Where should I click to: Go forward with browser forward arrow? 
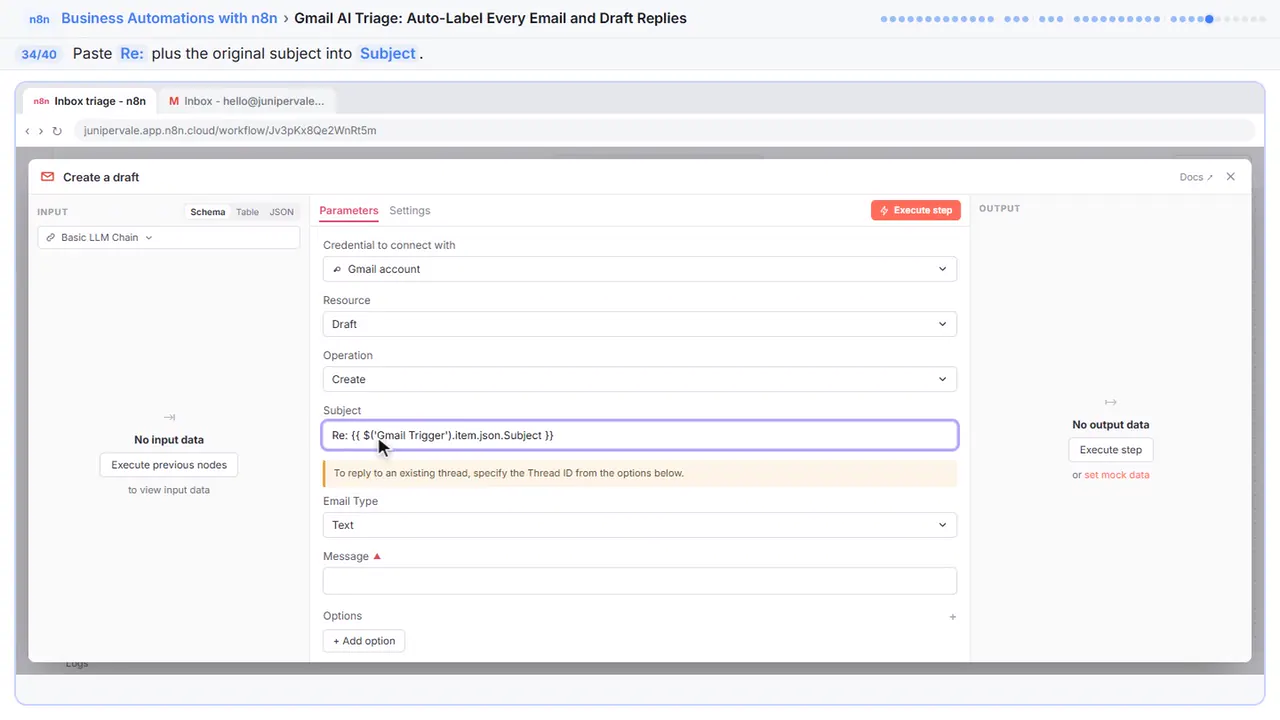[x=41, y=131]
